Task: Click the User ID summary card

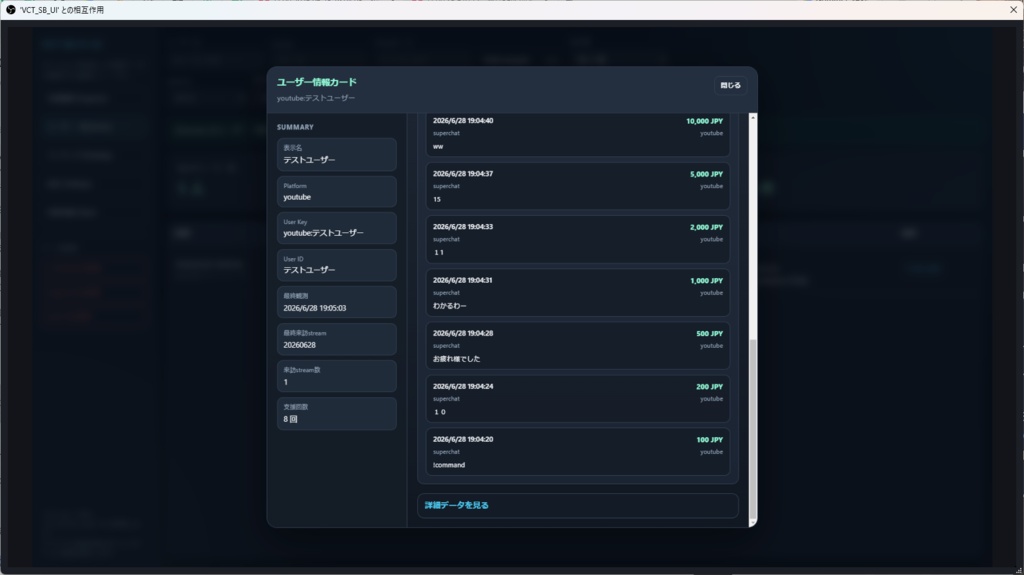Action: coord(336,265)
